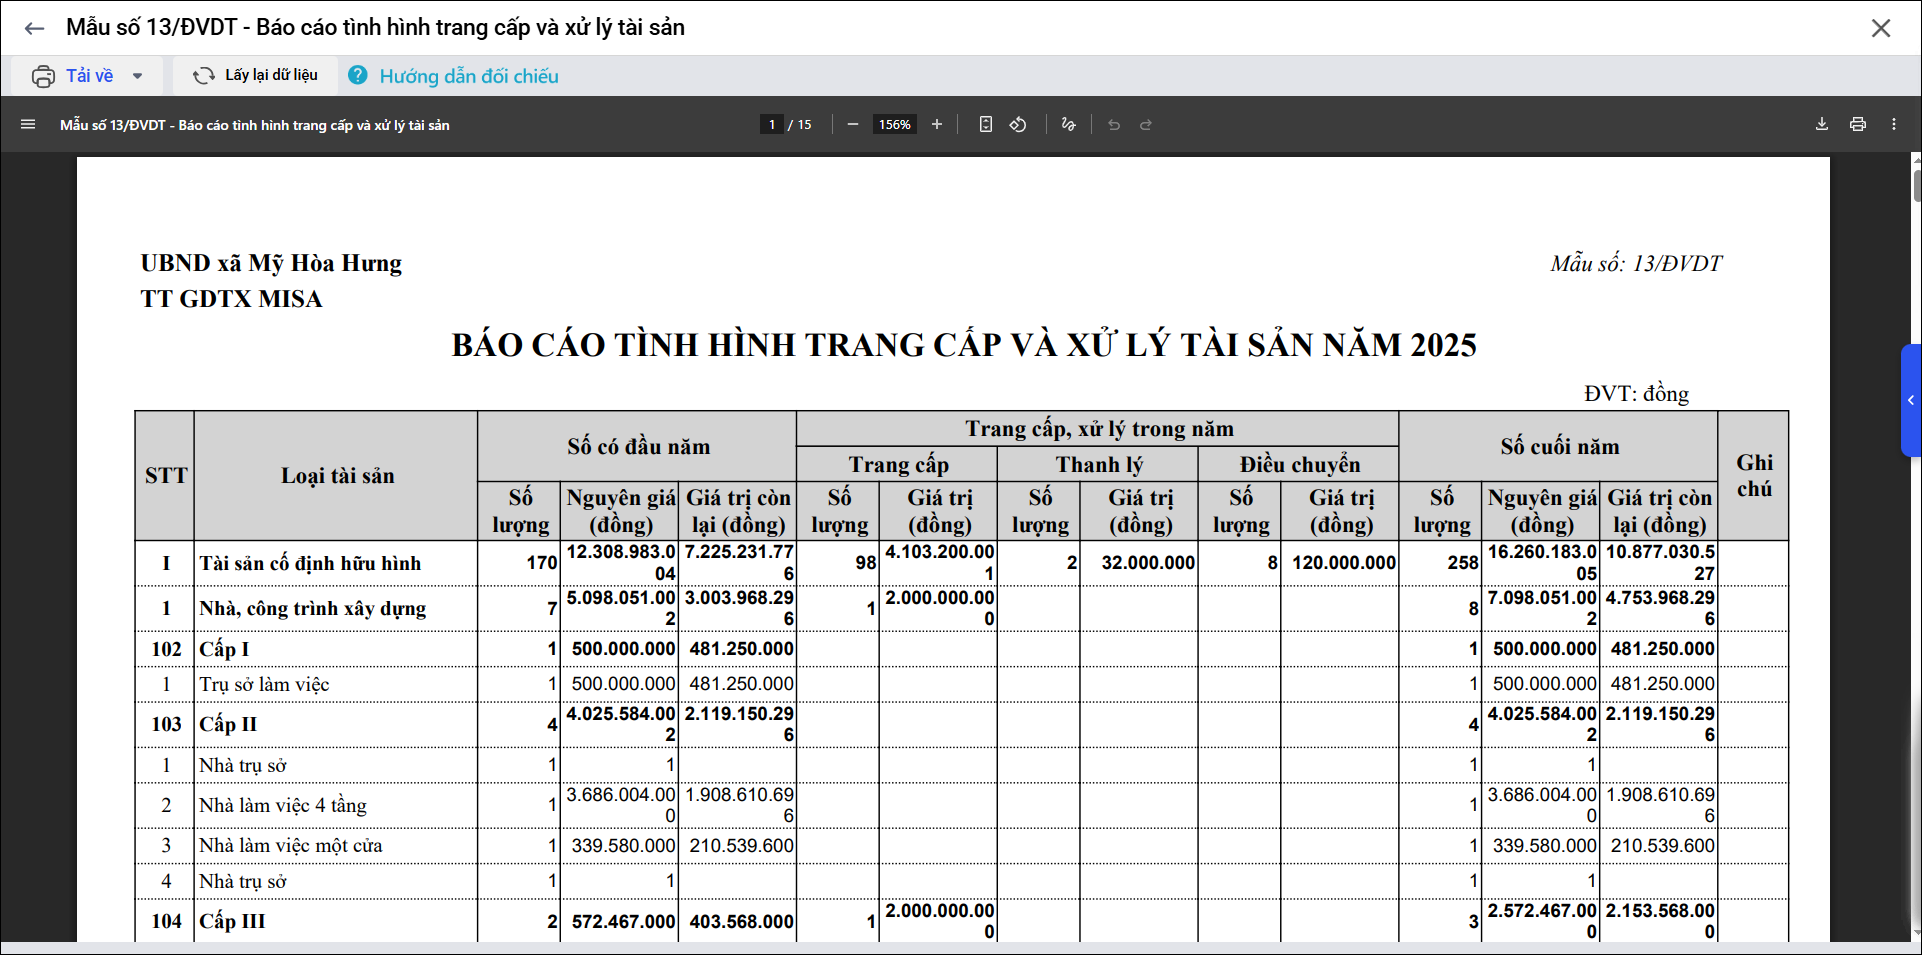Print the report using printer icon
Image resolution: width=1922 pixels, height=955 pixels.
click(1857, 125)
